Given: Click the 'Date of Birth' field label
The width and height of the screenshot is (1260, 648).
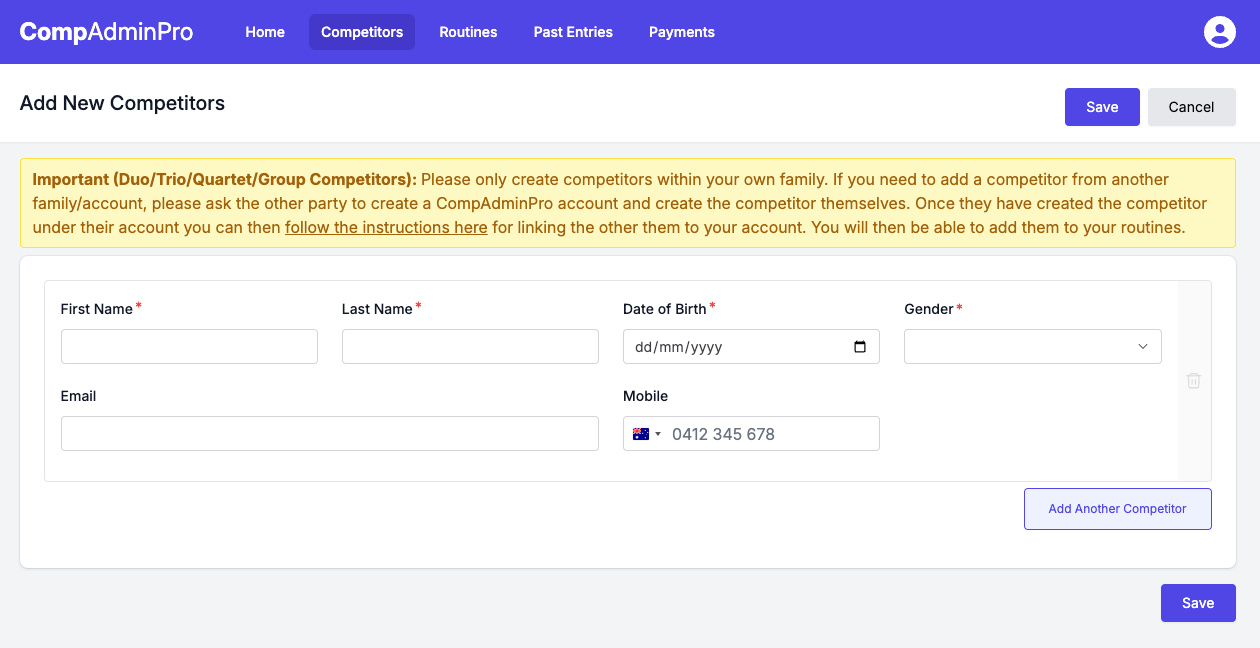Looking at the screenshot, I should tap(665, 309).
